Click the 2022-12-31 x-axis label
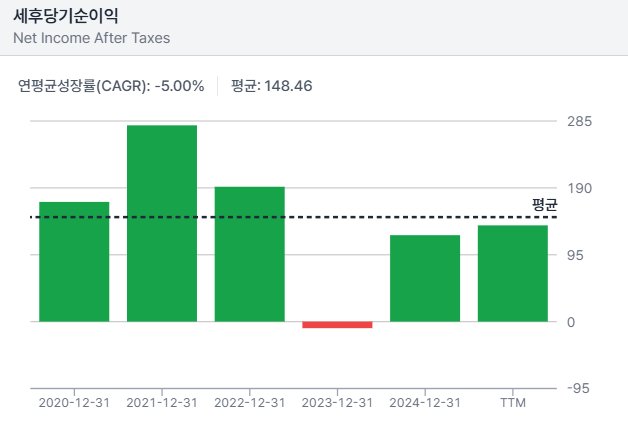628x445 pixels. pos(250,402)
